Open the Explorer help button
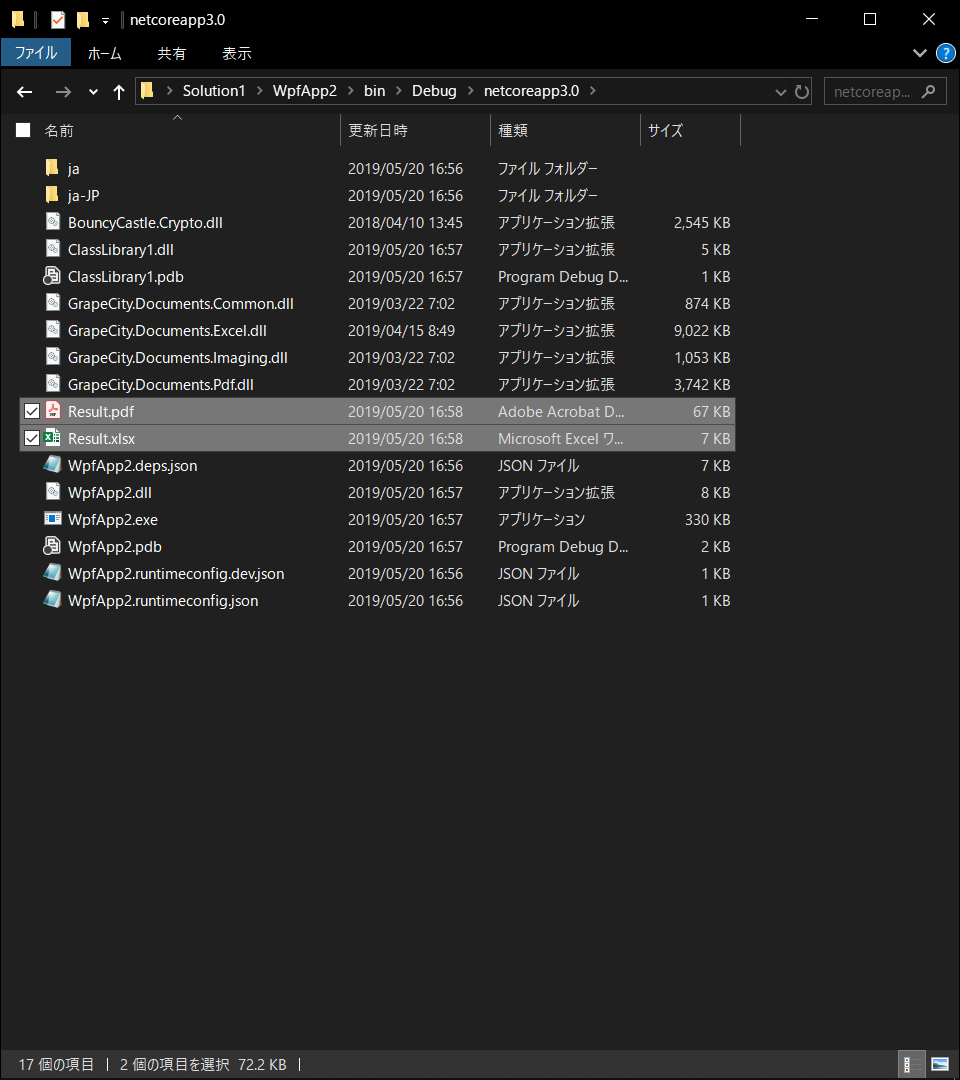The image size is (960, 1080). (946, 53)
